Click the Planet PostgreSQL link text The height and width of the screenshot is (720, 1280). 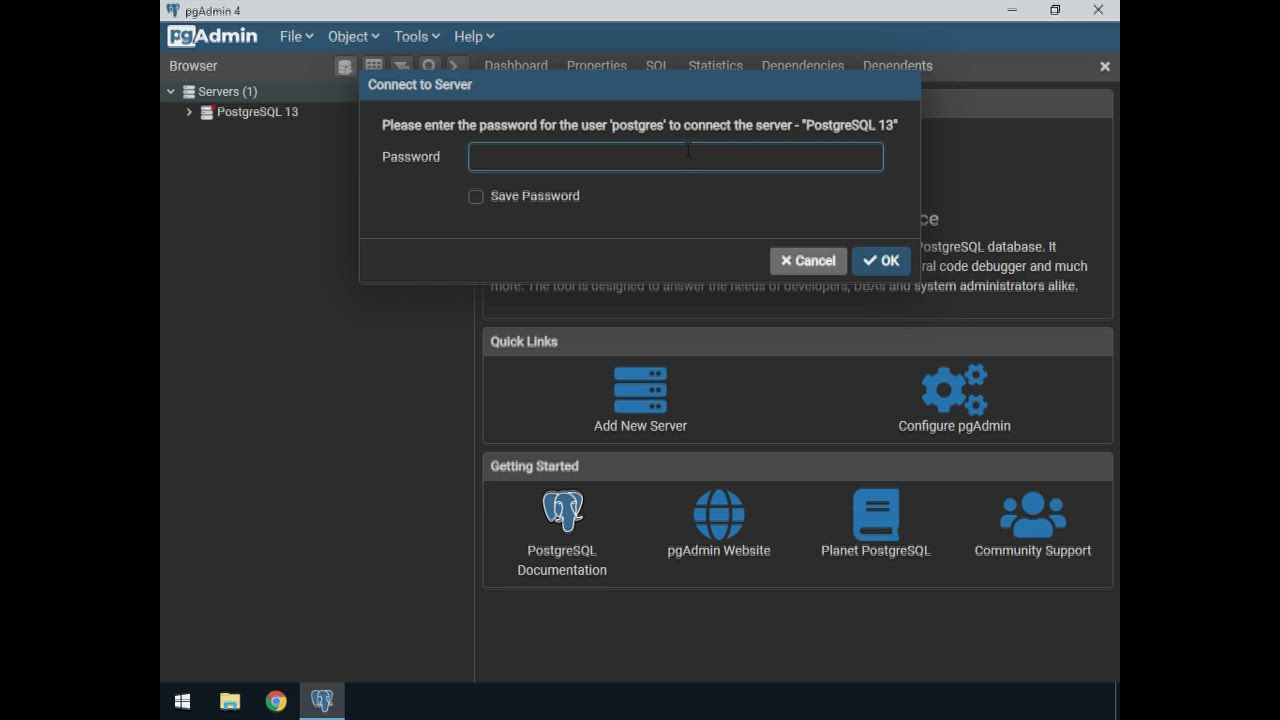[x=876, y=551]
